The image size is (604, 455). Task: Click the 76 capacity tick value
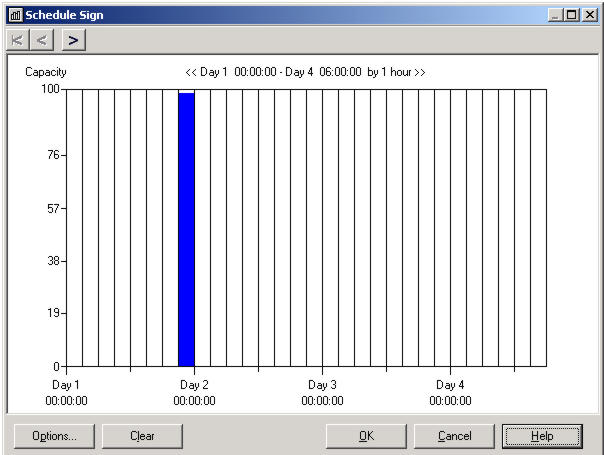pyautogui.click(x=54, y=155)
